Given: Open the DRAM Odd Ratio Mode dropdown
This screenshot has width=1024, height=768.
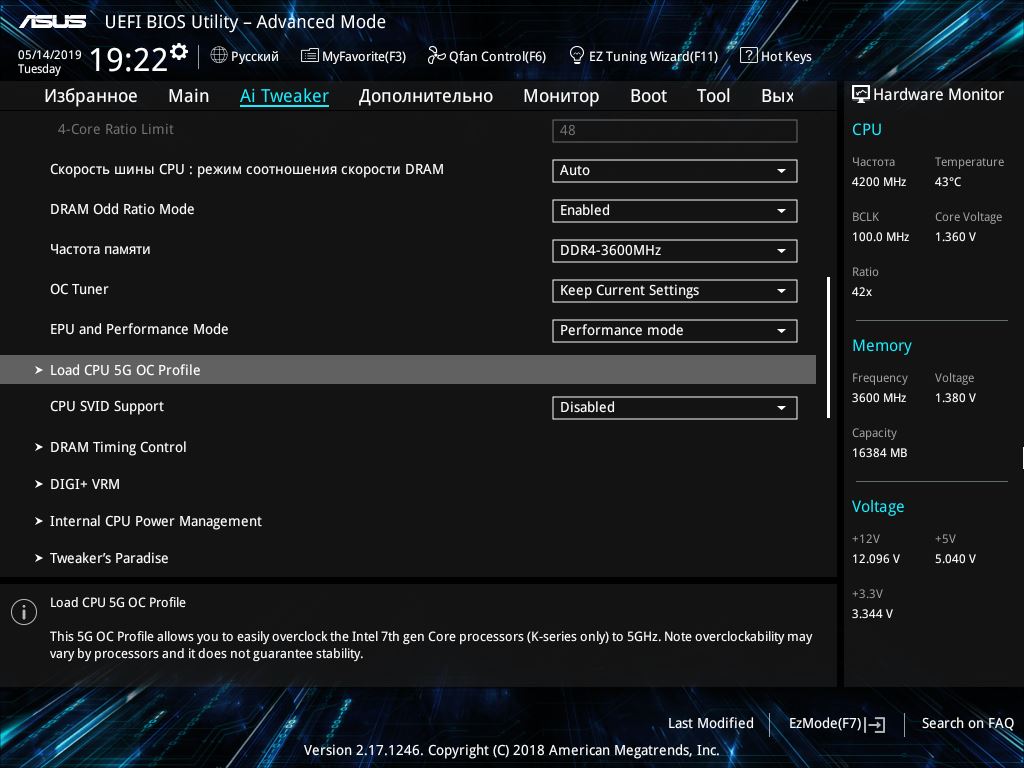Looking at the screenshot, I should click(x=675, y=210).
